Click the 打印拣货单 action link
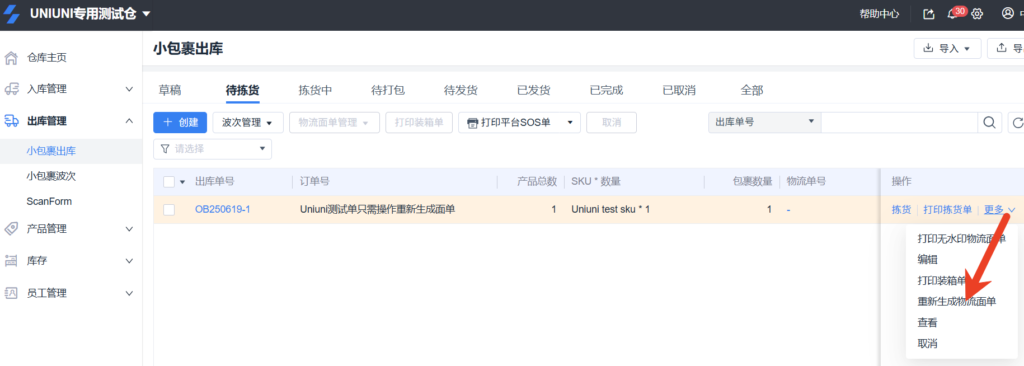The image size is (1024, 366). (948, 210)
